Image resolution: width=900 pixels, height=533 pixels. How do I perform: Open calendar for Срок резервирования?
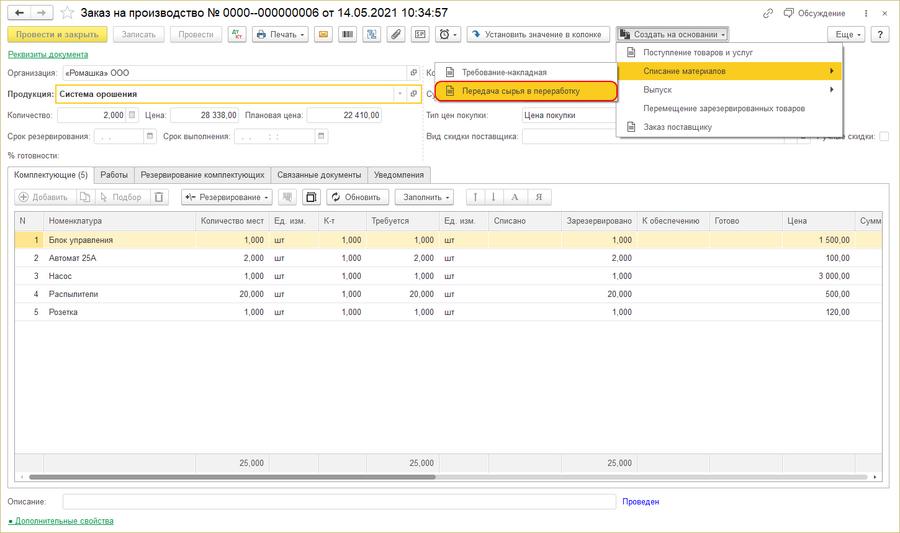150,136
